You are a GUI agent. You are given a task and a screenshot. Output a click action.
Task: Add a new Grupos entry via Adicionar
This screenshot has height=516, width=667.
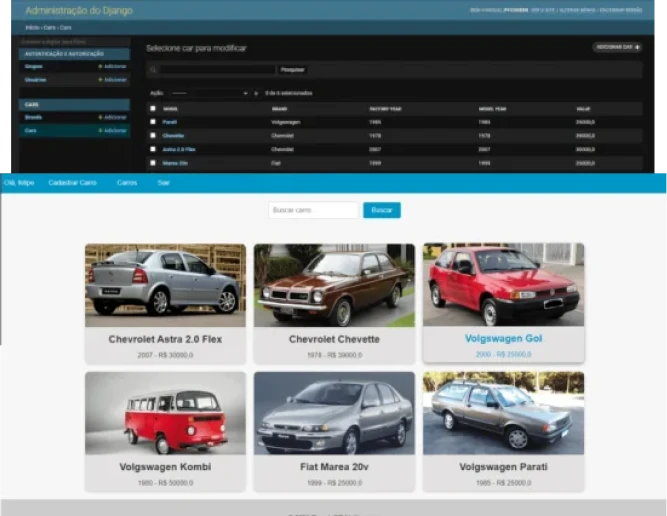pos(112,66)
